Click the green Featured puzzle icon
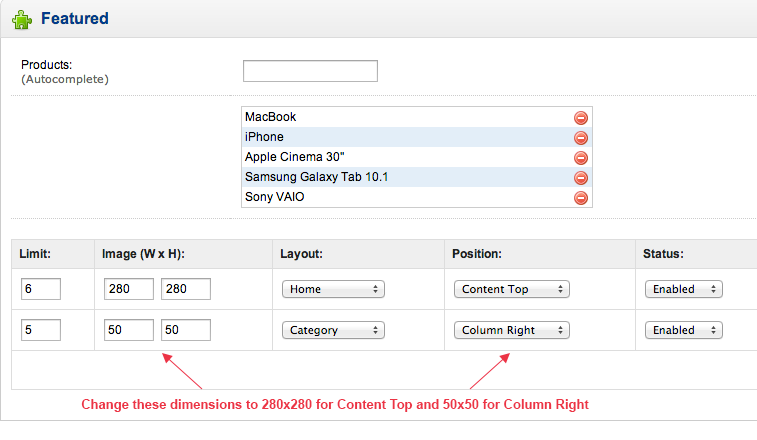Screen dimensions: 757x440 point(22,20)
